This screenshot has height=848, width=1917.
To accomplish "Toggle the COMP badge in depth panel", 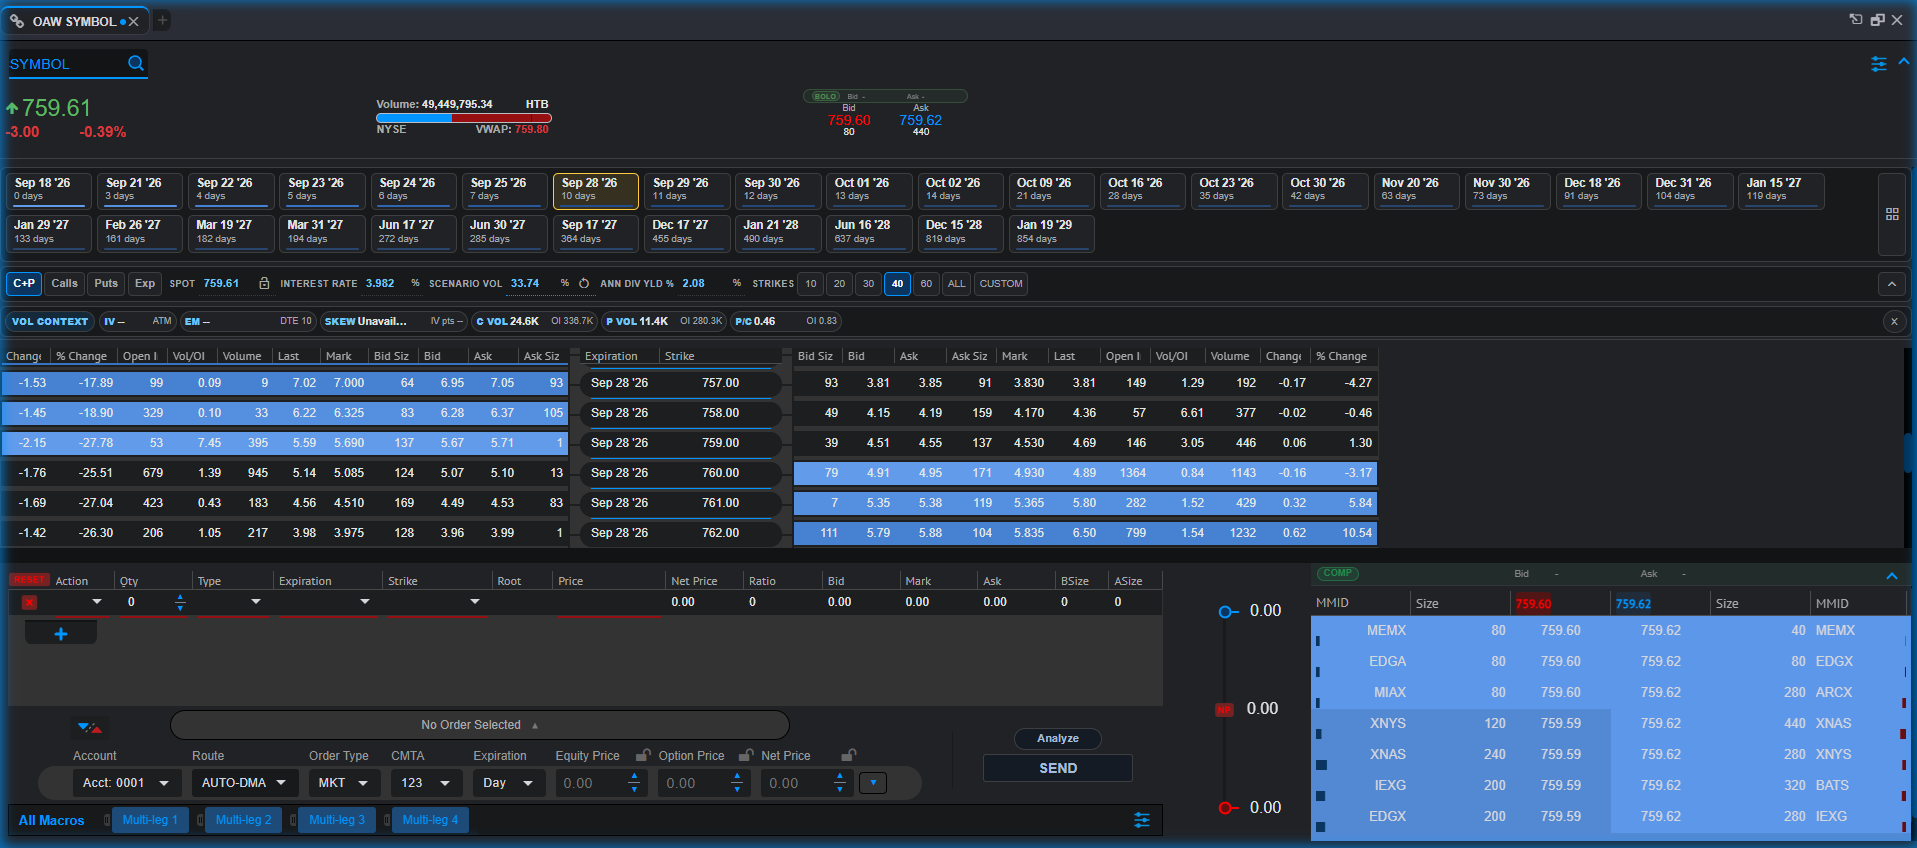I will click(1338, 573).
